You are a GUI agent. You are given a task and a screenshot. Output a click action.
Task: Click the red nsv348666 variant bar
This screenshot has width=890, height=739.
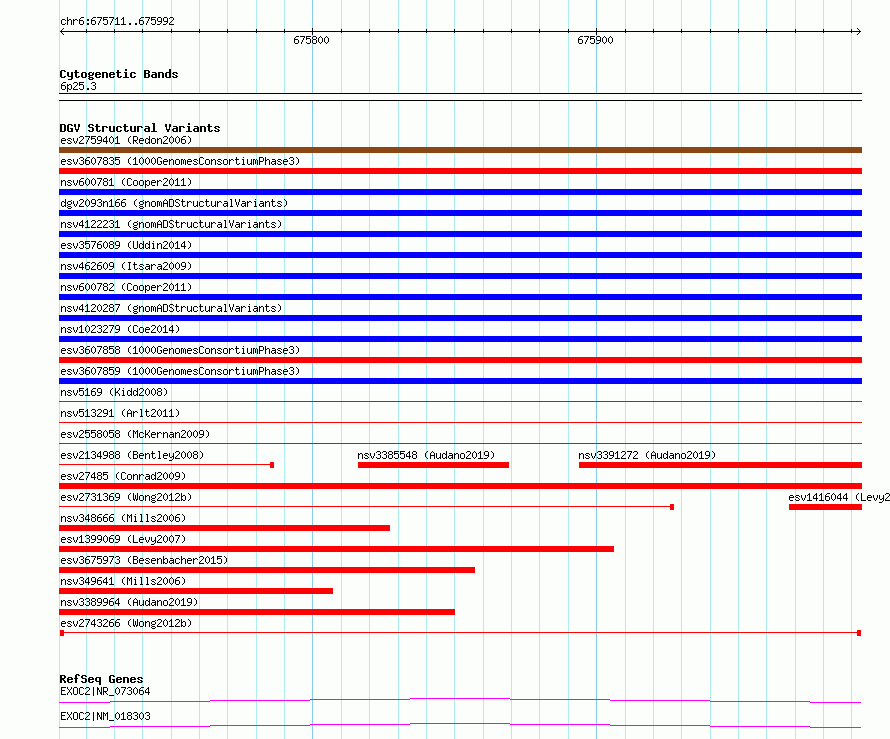click(224, 528)
